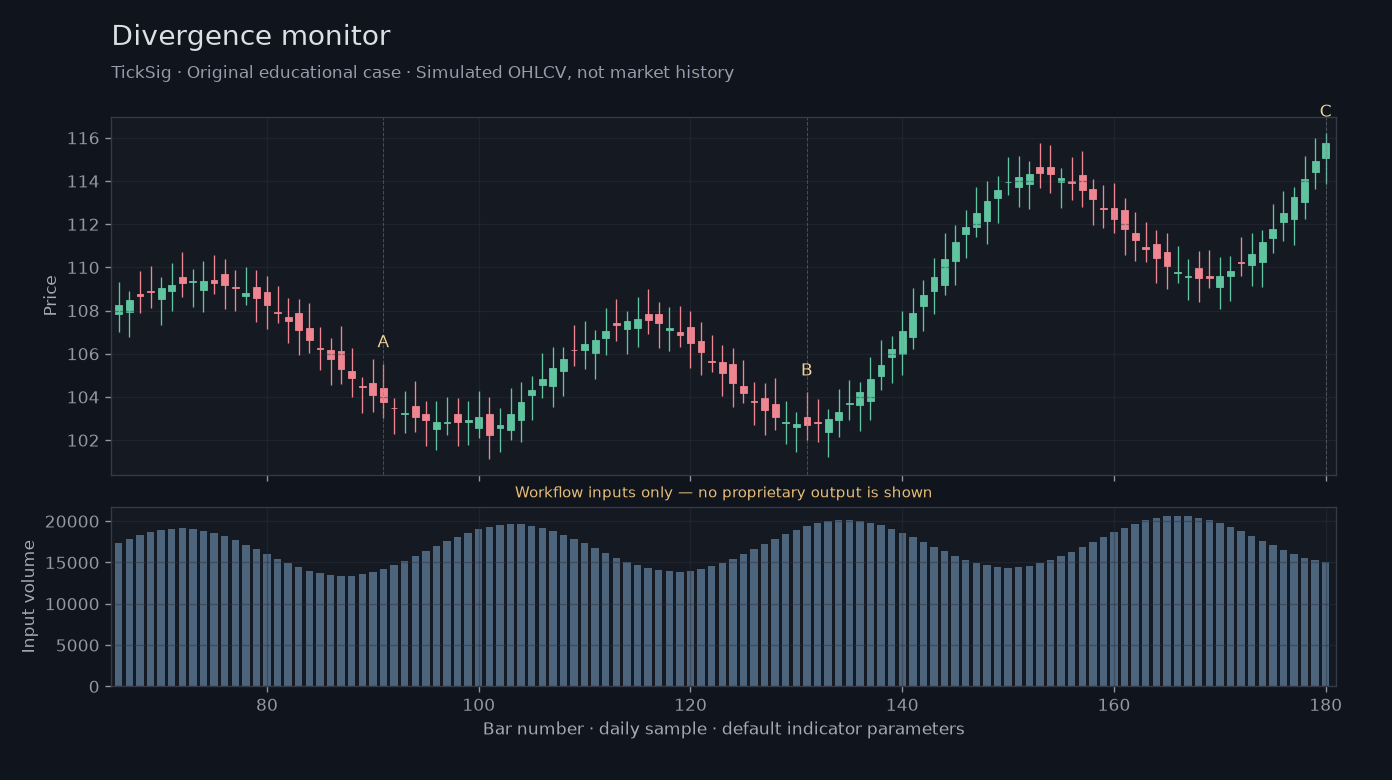Select the 10000 volume tick label
1392x780 pixels.
[x=72, y=604]
